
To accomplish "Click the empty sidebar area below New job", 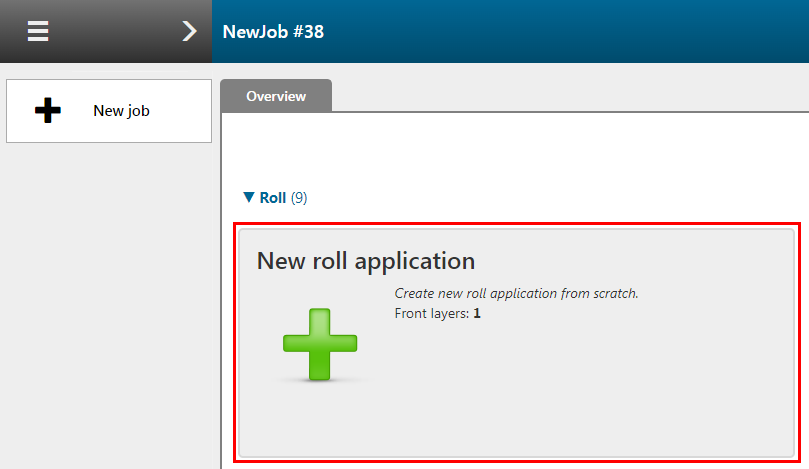I will click(108, 304).
